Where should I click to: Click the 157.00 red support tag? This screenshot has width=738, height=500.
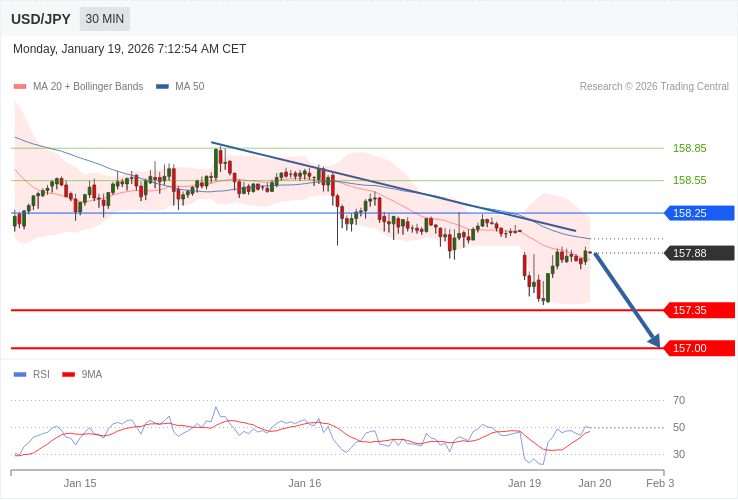click(x=699, y=348)
